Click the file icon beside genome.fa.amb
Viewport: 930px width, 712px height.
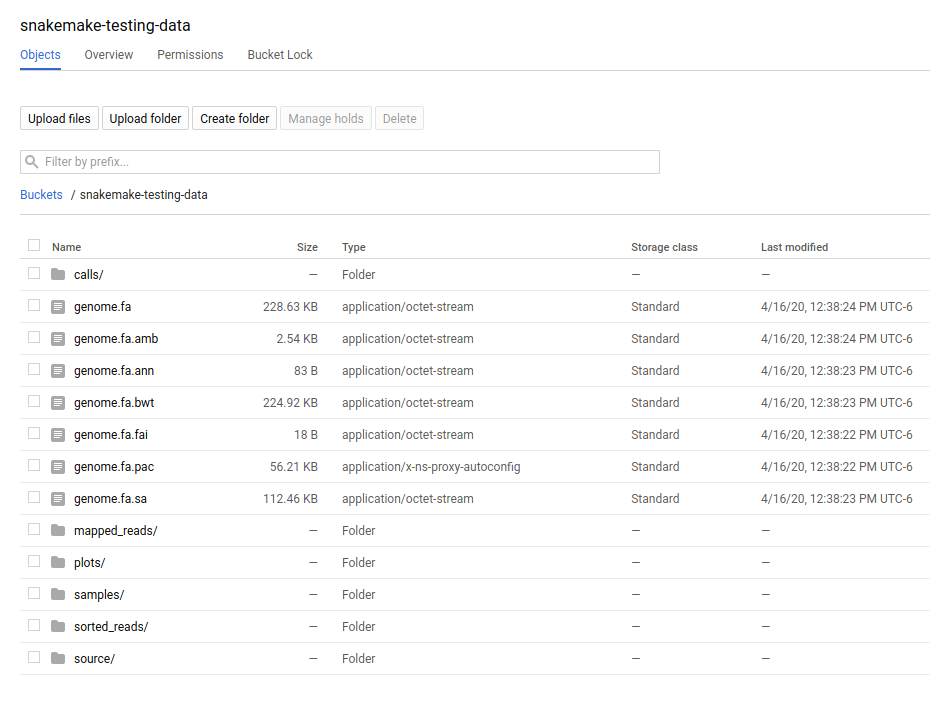tap(58, 339)
